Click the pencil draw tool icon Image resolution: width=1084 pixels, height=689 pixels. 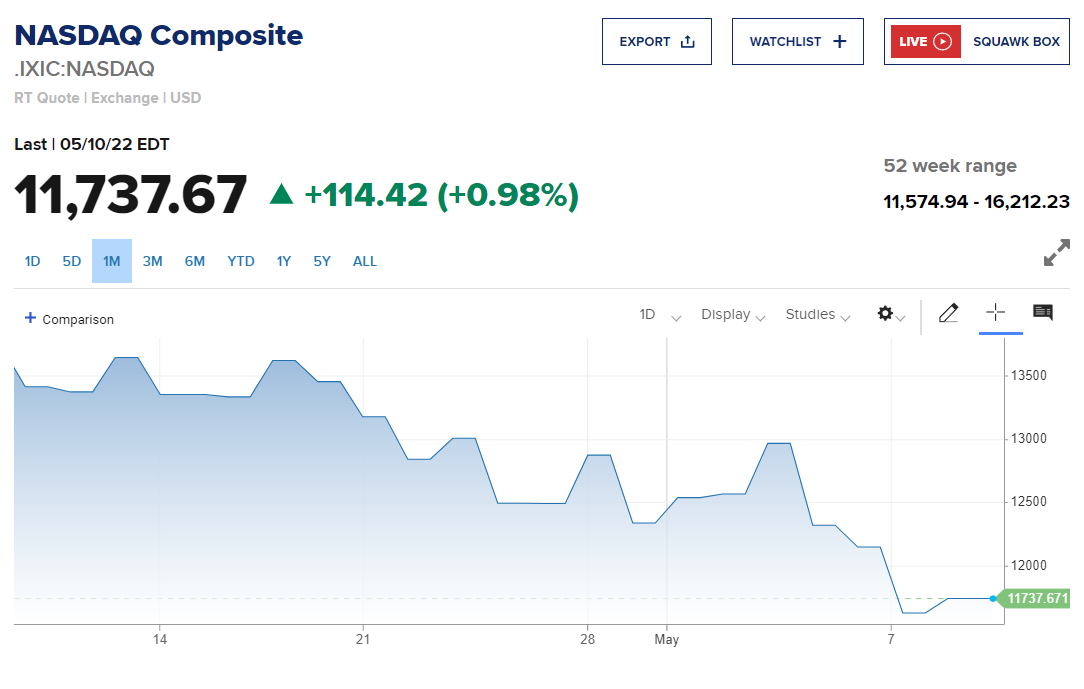click(x=948, y=314)
